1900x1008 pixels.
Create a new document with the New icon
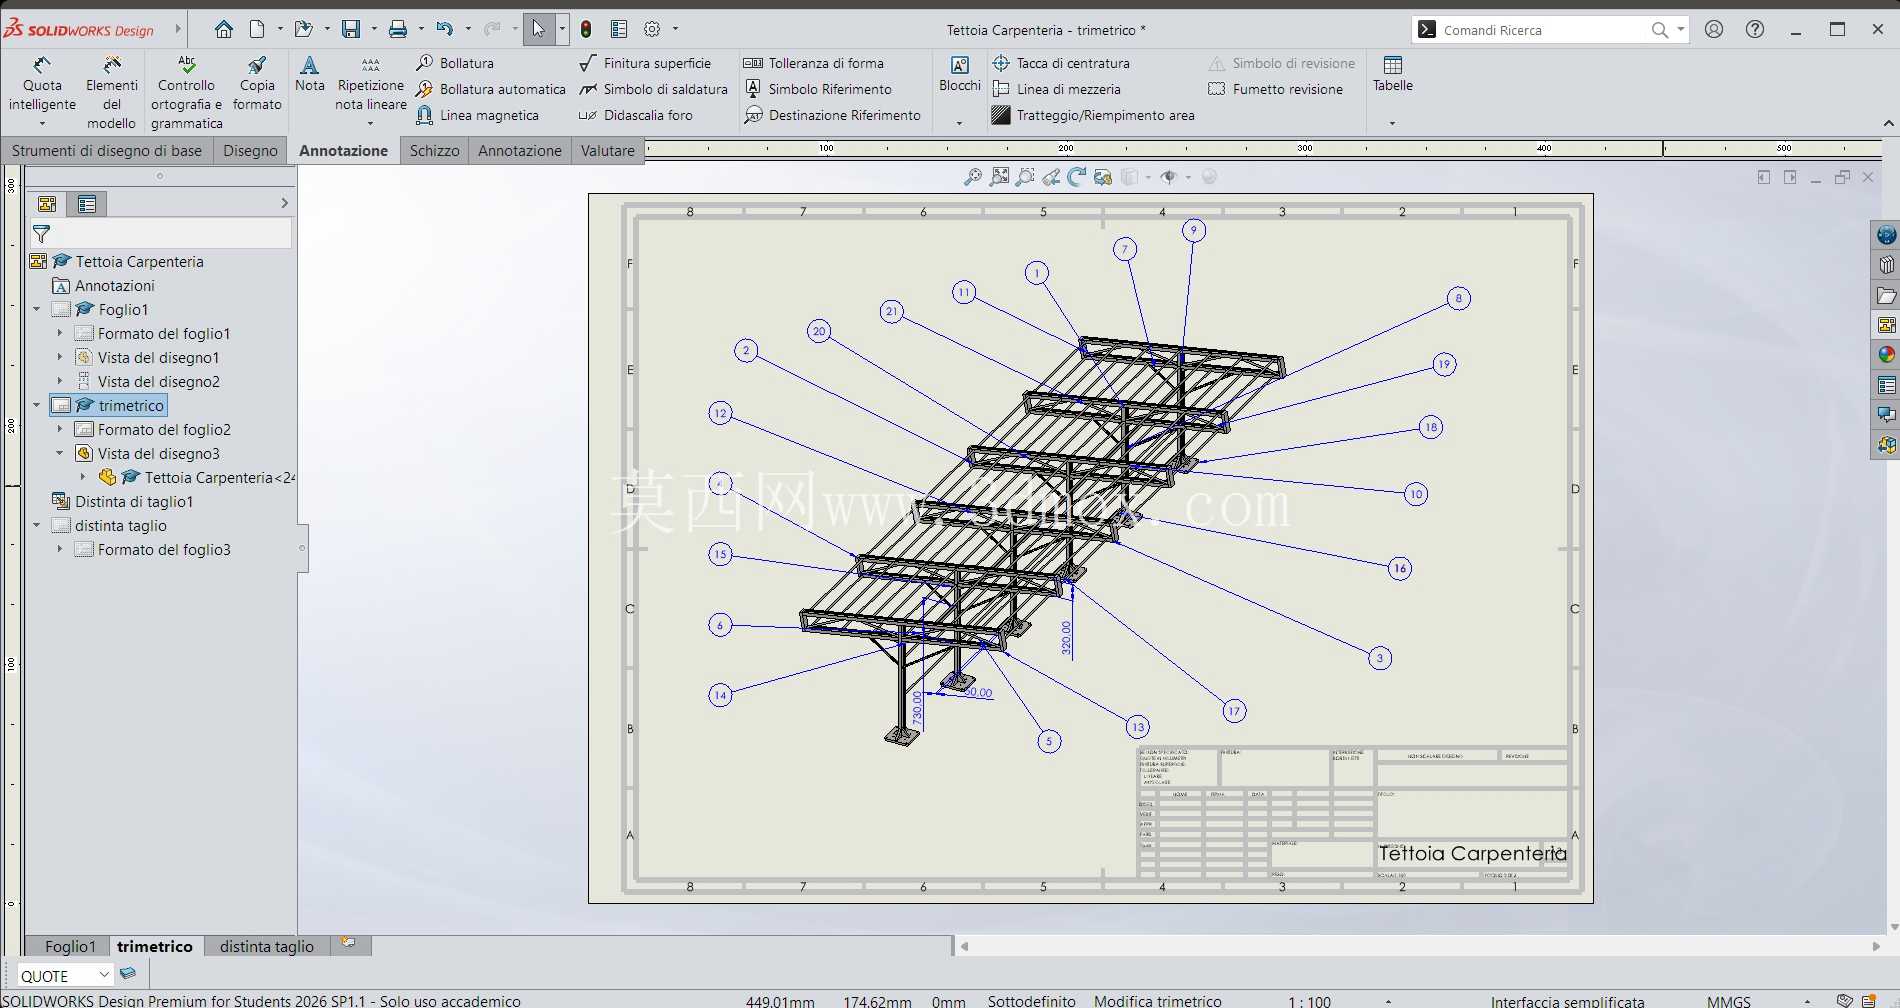tap(257, 29)
